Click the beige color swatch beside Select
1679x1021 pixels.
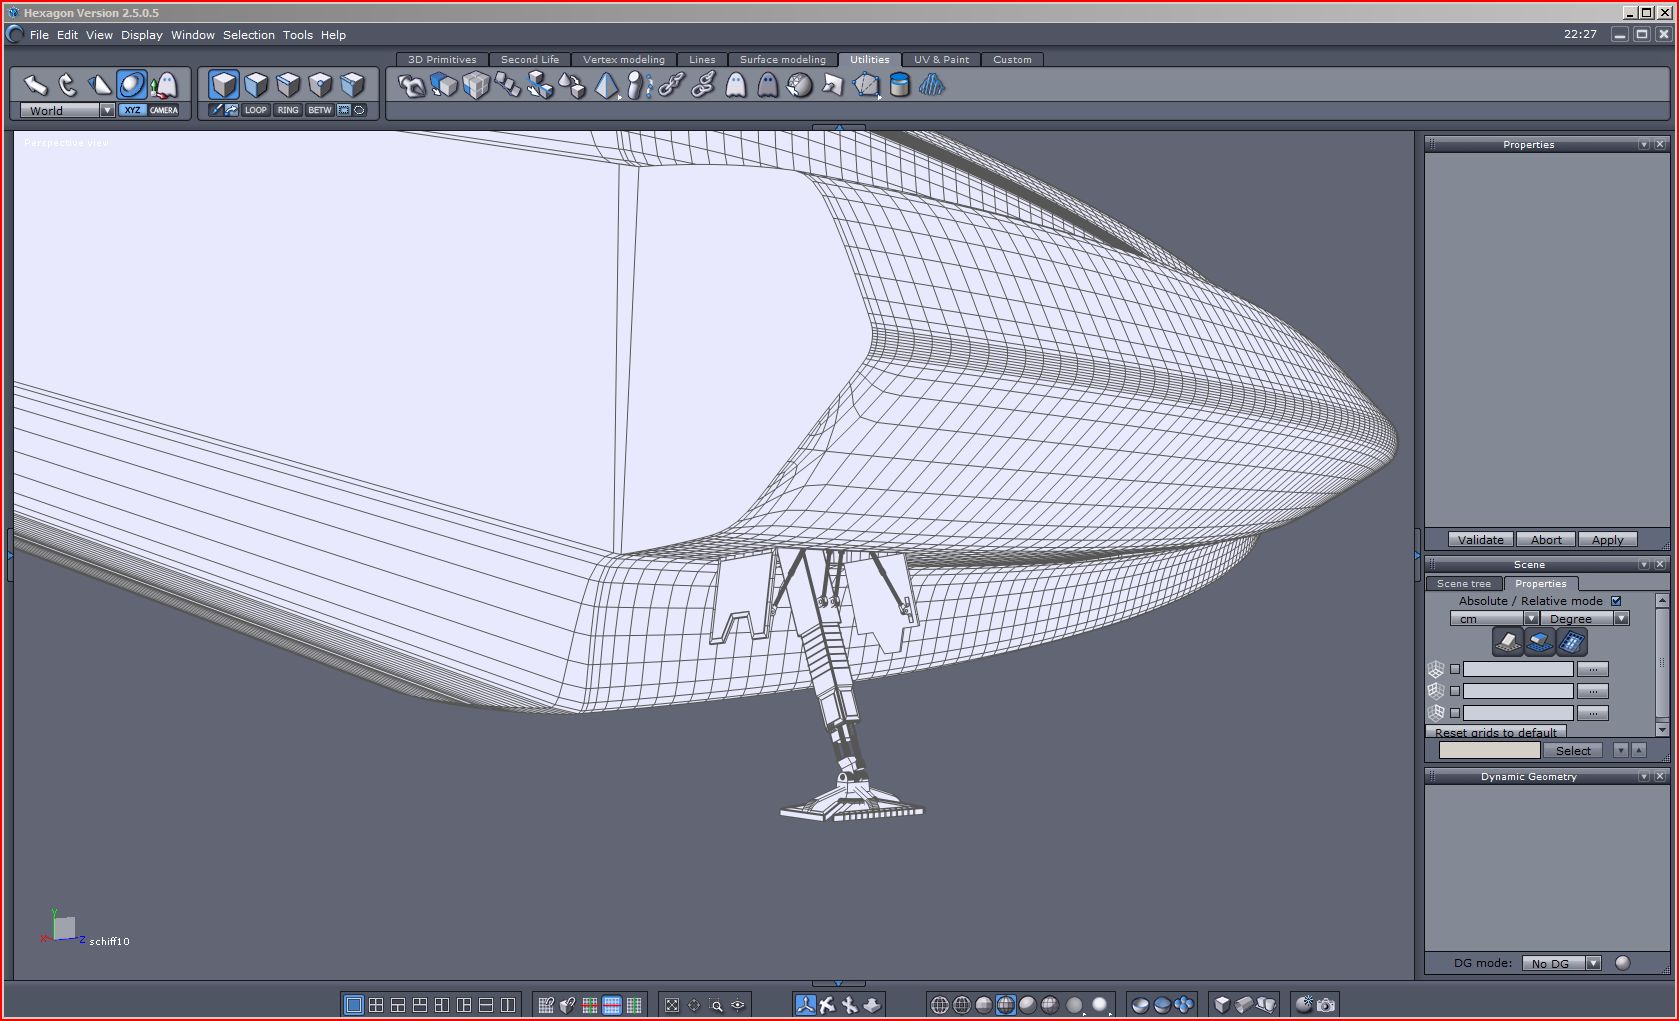point(1489,750)
